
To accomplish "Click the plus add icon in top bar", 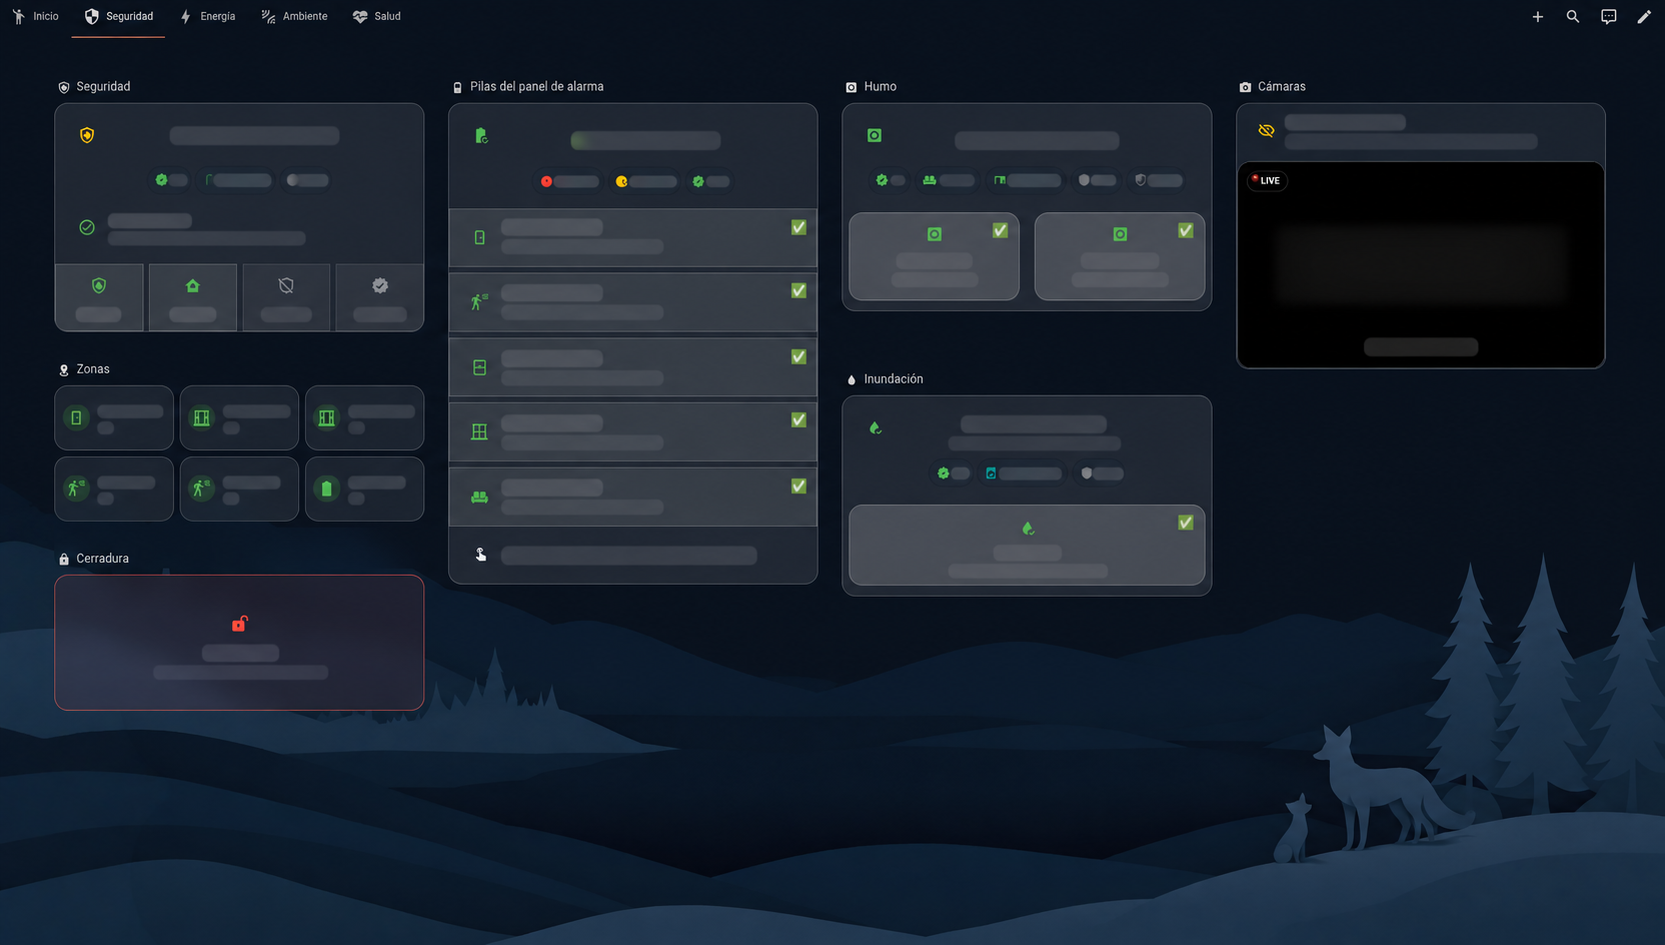I will pos(1538,16).
